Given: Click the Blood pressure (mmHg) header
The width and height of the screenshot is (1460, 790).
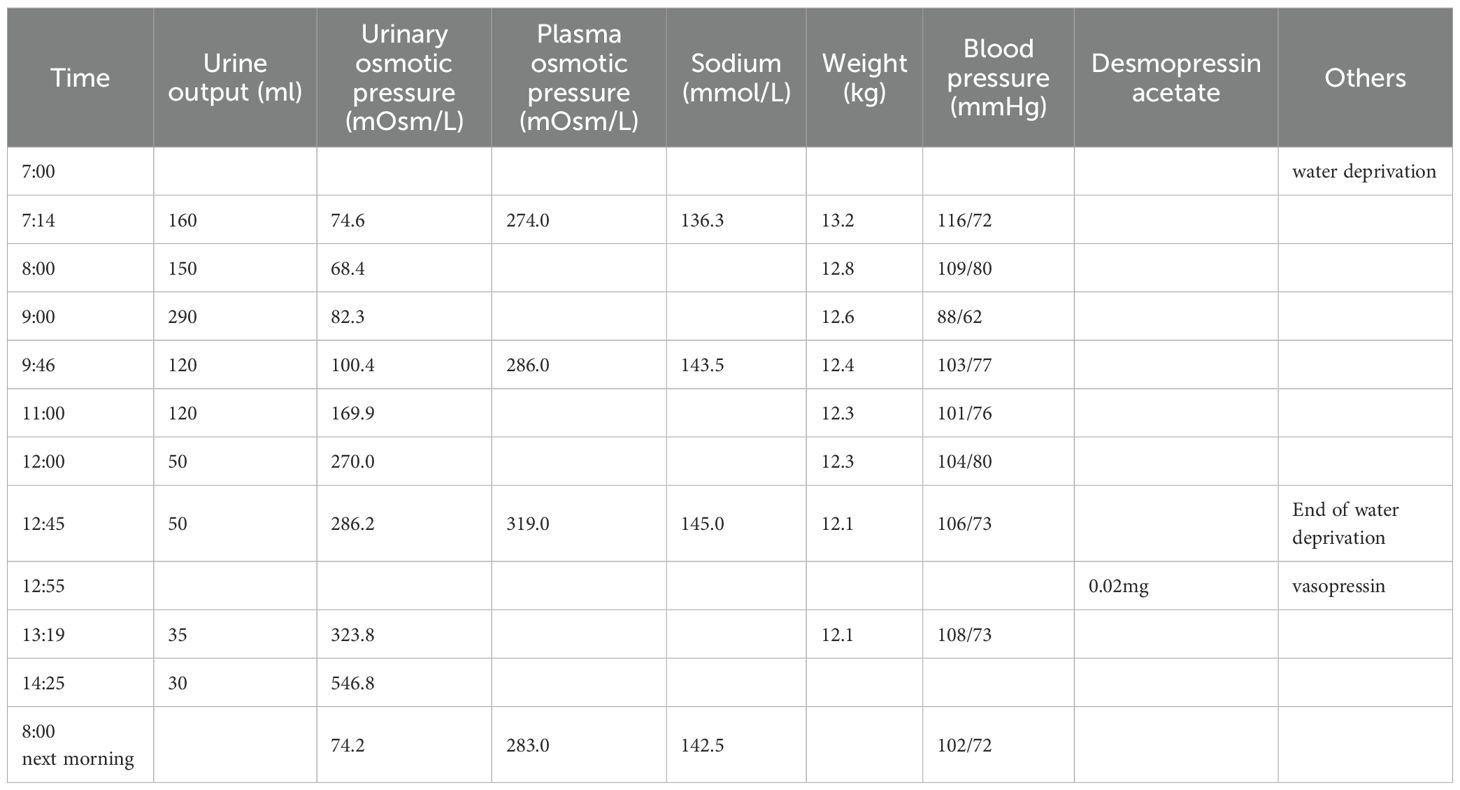Looking at the screenshot, I should (998, 78).
